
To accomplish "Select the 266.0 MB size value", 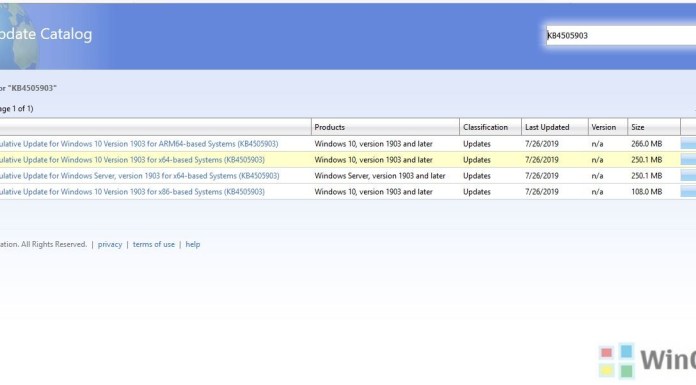I will (646, 144).
